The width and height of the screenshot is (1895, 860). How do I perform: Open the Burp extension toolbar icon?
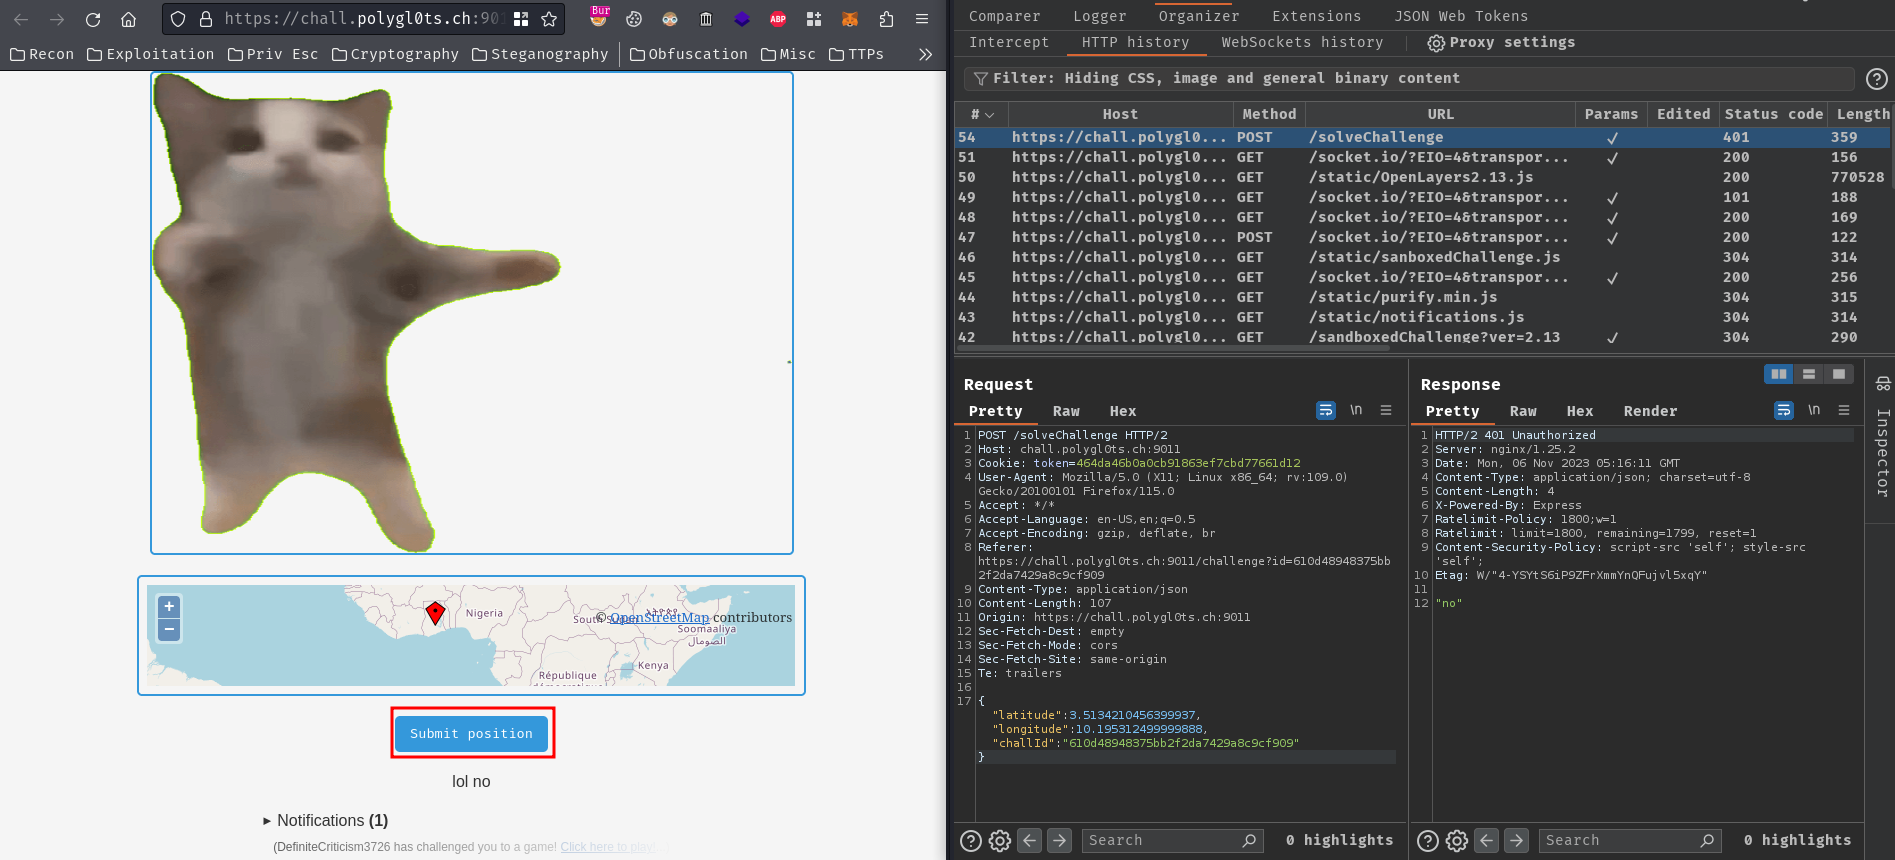click(x=599, y=17)
